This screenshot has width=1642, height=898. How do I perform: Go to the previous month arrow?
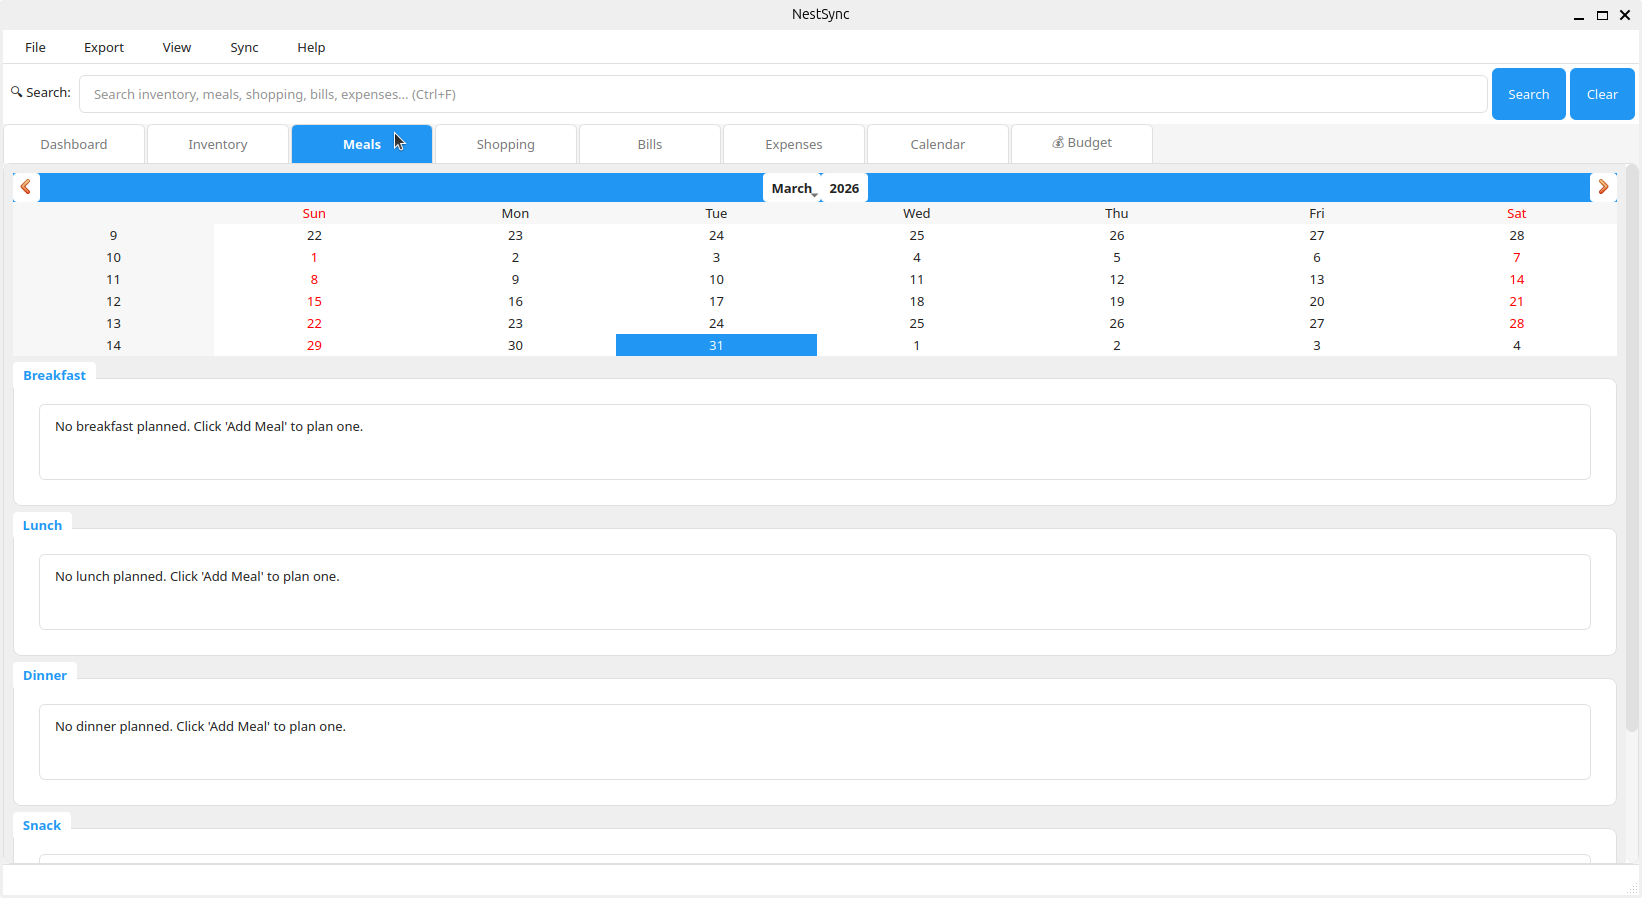point(26,187)
